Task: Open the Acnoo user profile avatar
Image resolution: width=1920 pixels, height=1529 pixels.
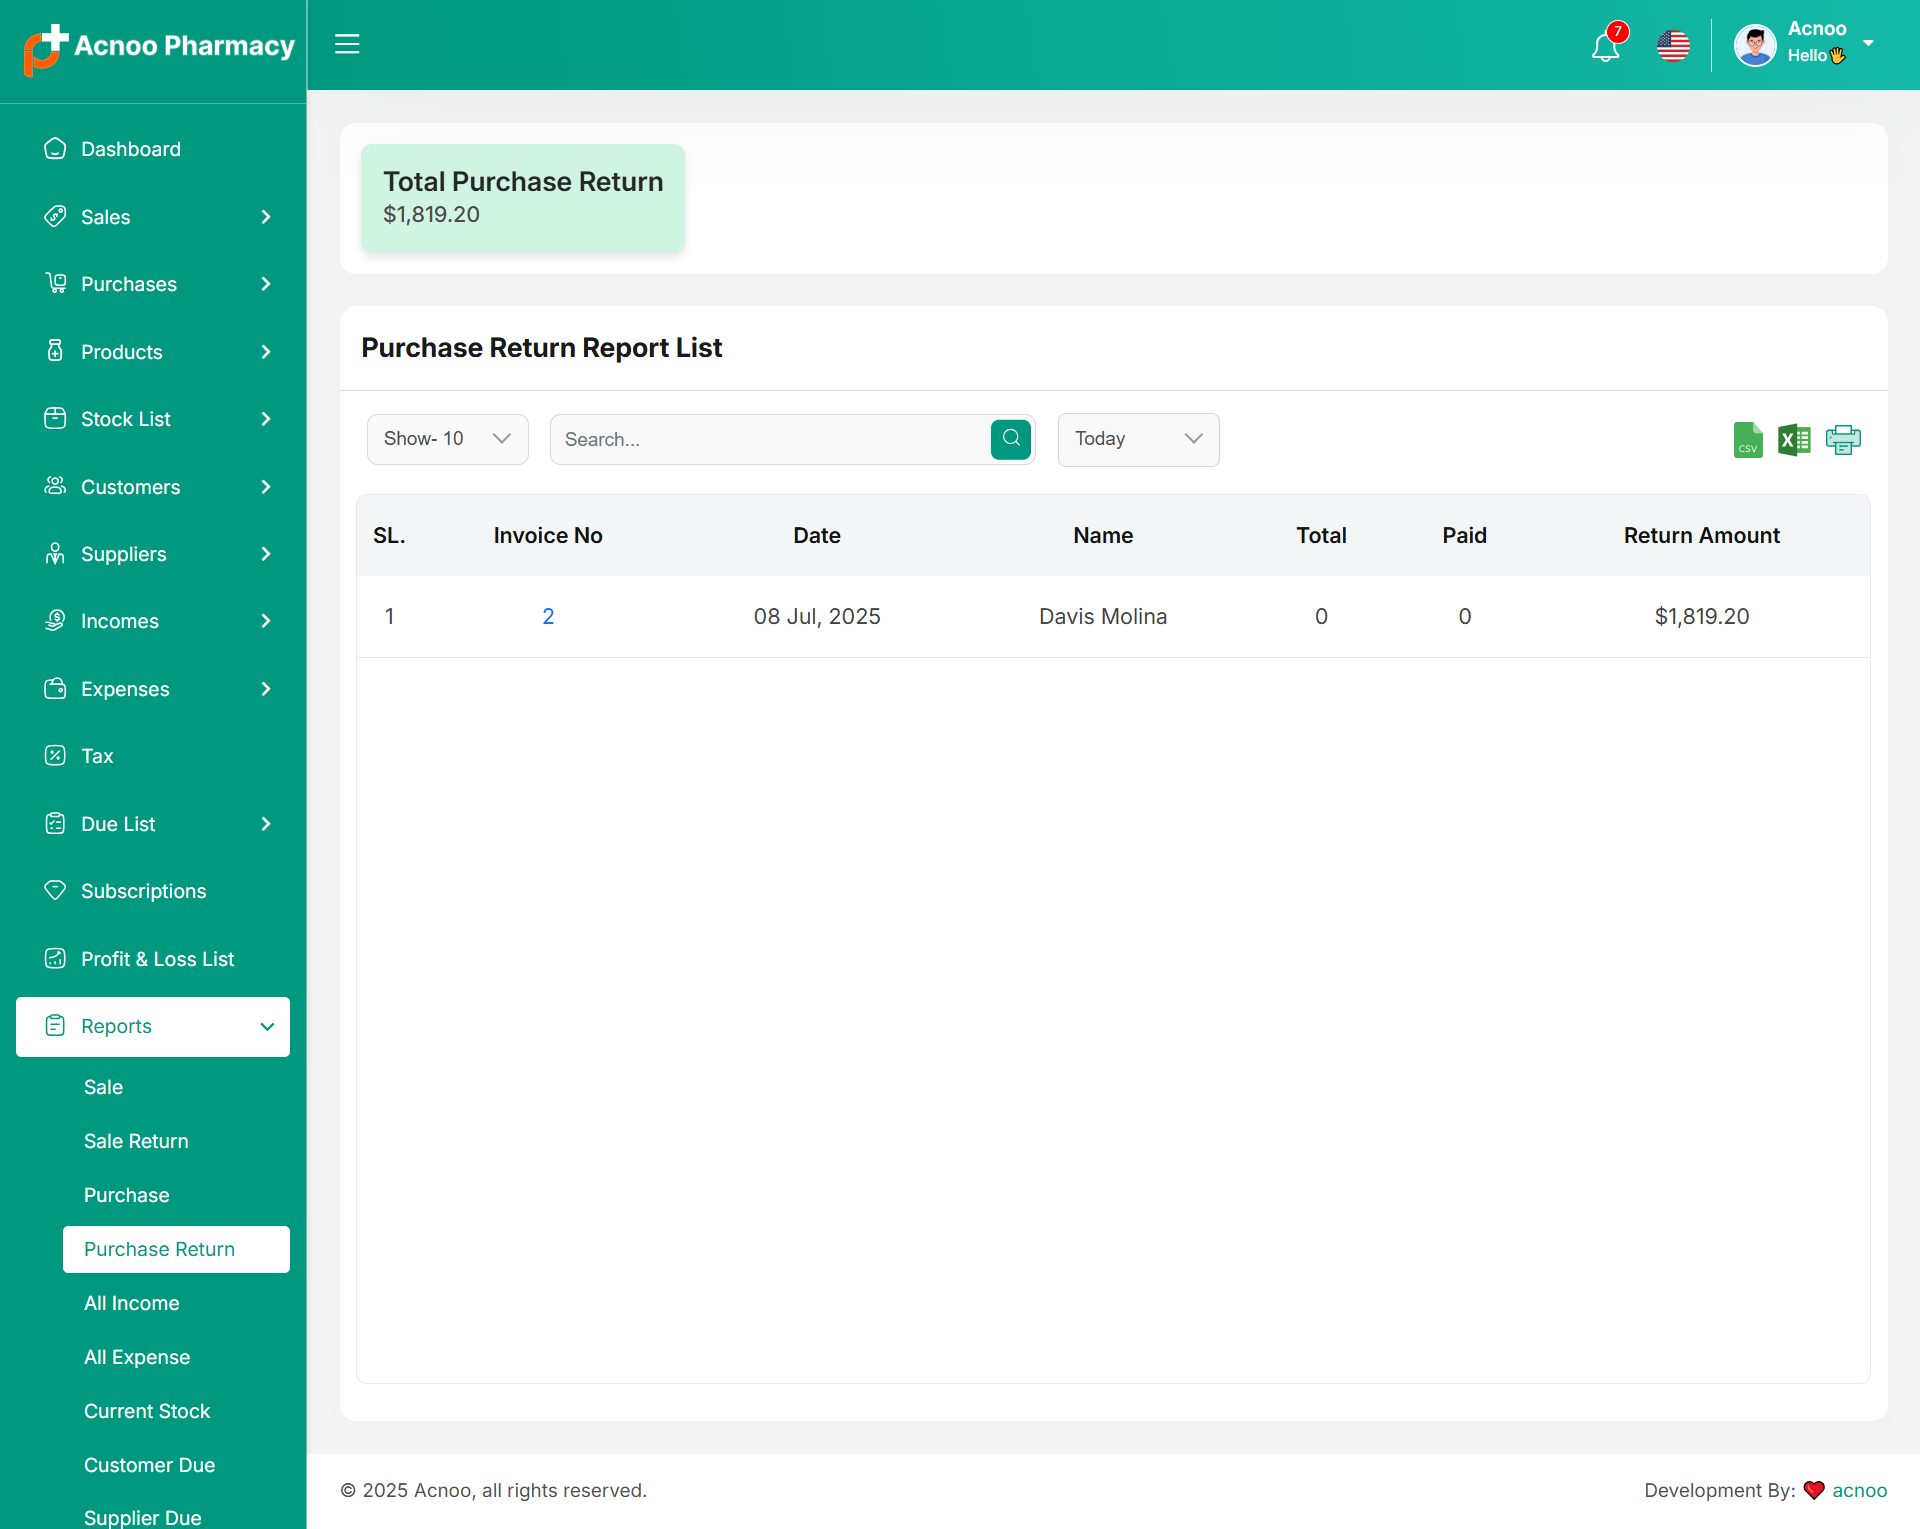Action: (1755, 45)
